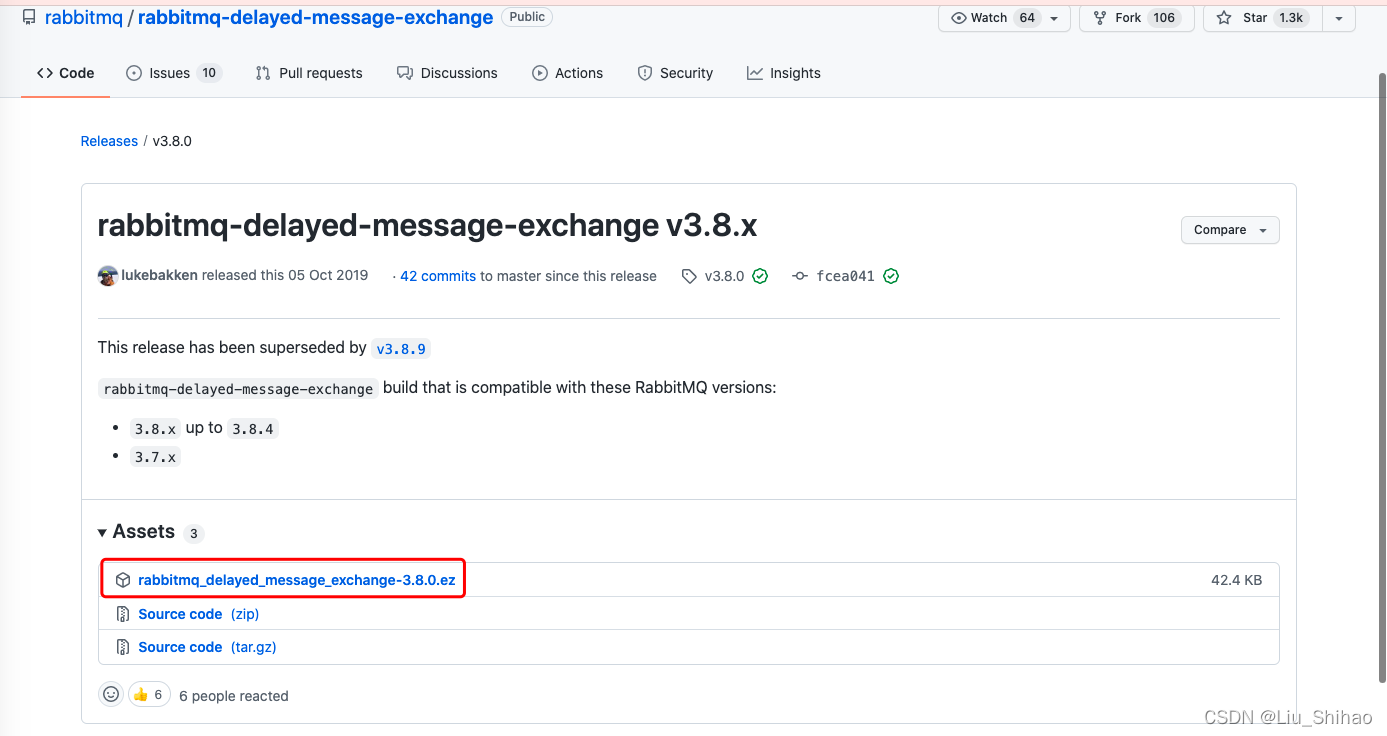This screenshot has height=736, width=1387.
Task: Open the emoji reaction picker smiley
Action: [x=111, y=694]
